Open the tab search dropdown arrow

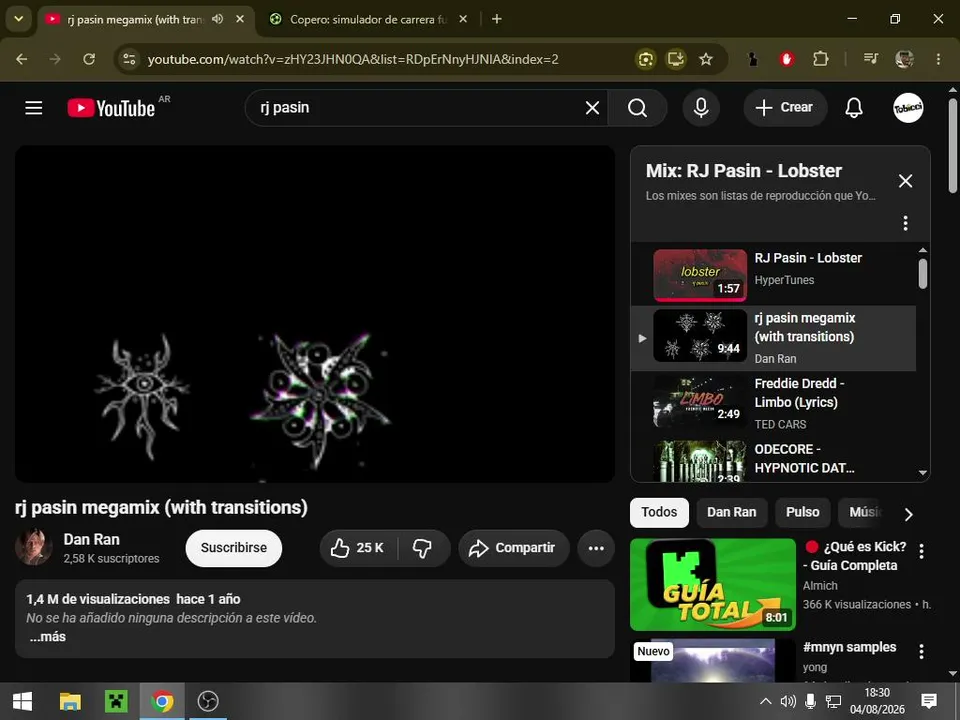(19, 19)
